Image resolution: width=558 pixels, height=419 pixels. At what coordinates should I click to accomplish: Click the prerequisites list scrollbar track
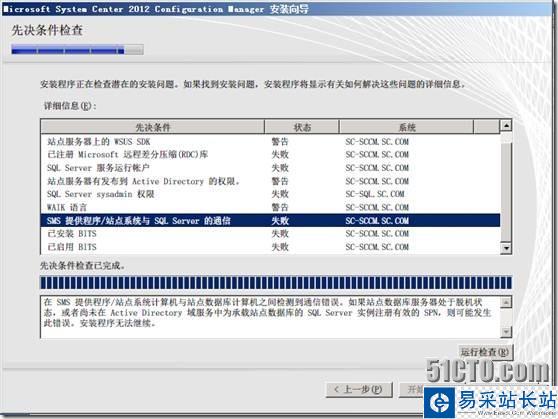click(x=506, y=187)
